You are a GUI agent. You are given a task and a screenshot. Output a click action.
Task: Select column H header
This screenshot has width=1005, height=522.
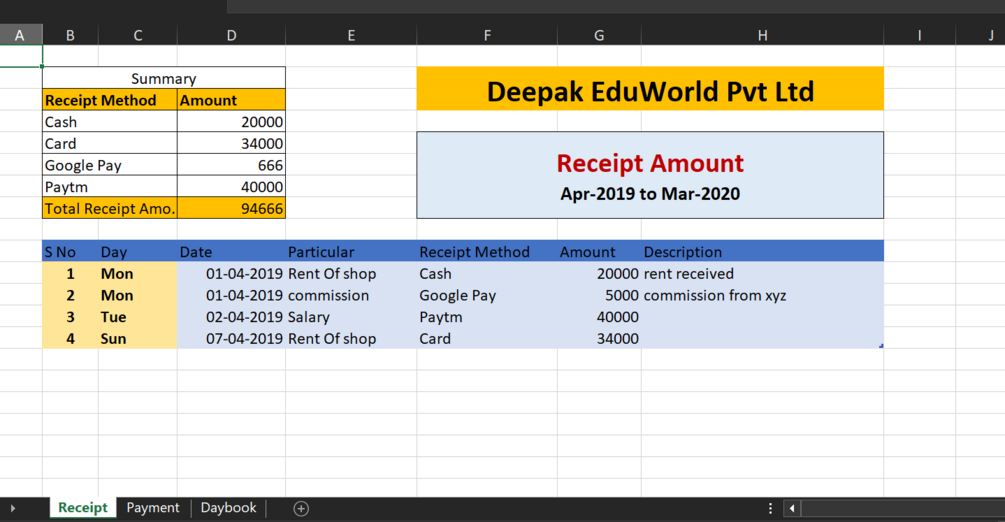[x=762, y=35]
